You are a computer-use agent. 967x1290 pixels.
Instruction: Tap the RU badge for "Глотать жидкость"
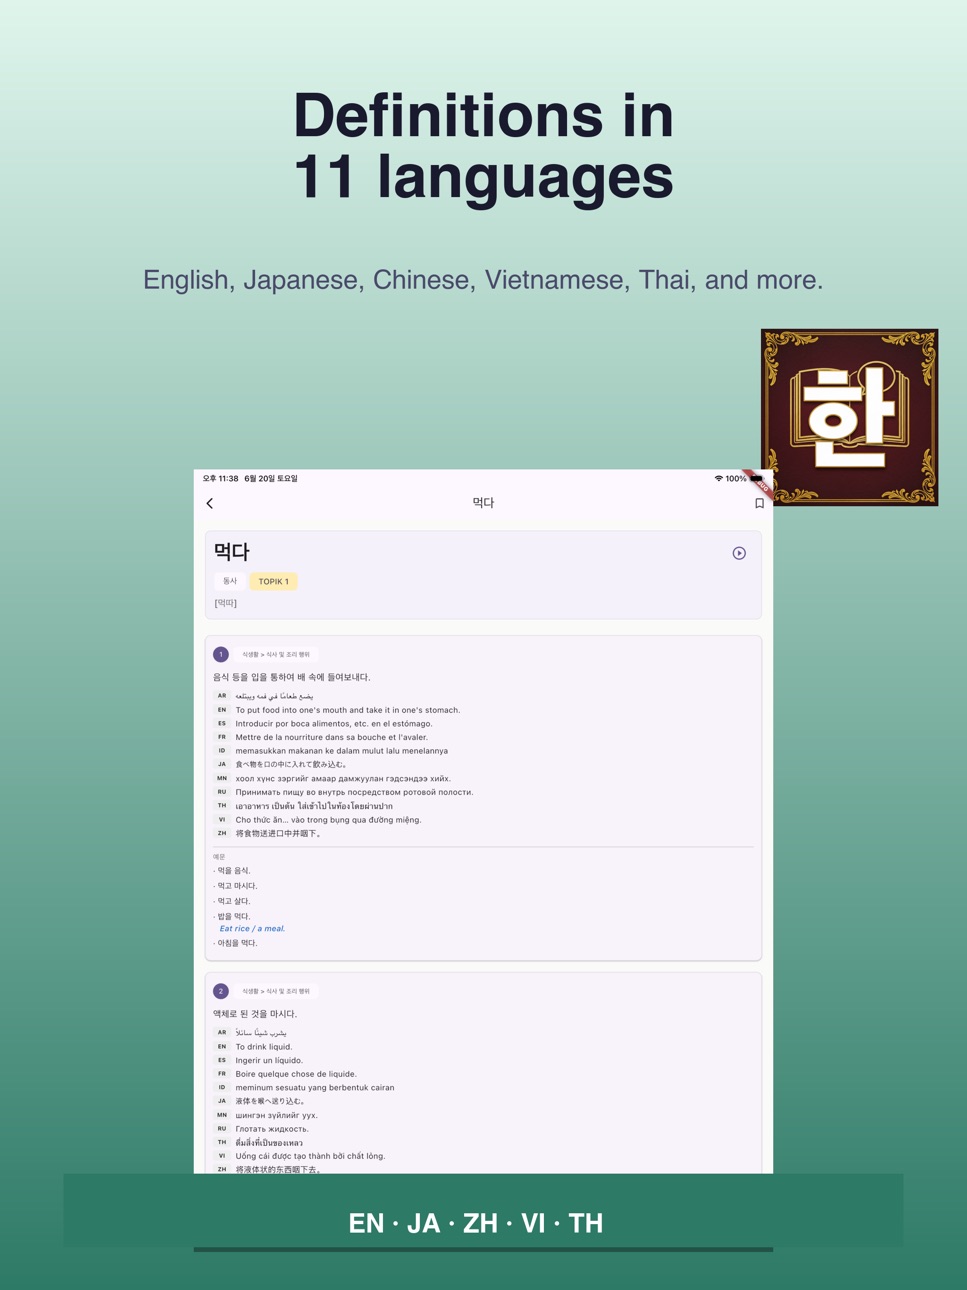click(x=222, y=1129)
